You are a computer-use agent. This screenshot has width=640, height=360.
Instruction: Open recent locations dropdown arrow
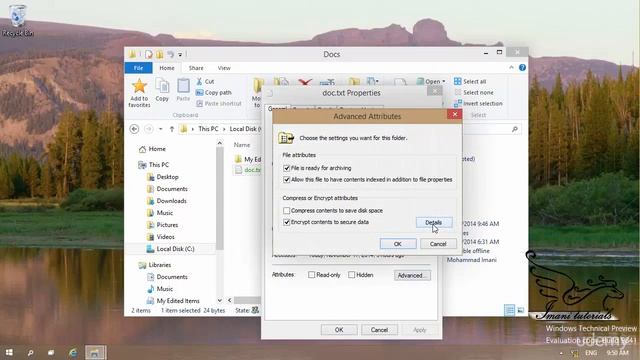click(161, 129)
